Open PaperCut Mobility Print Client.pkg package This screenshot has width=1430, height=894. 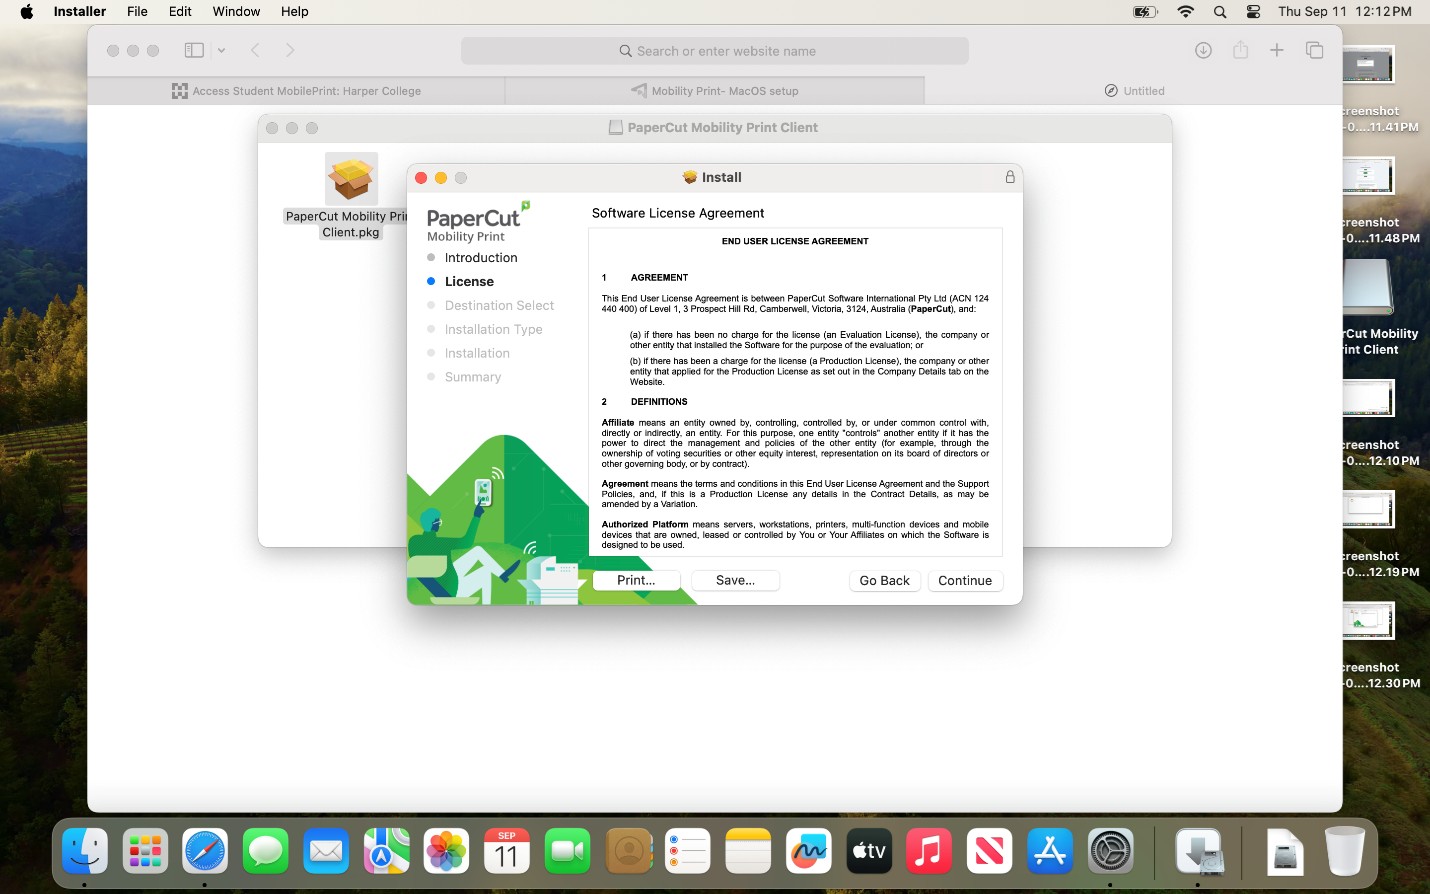[x=351, y=180]
